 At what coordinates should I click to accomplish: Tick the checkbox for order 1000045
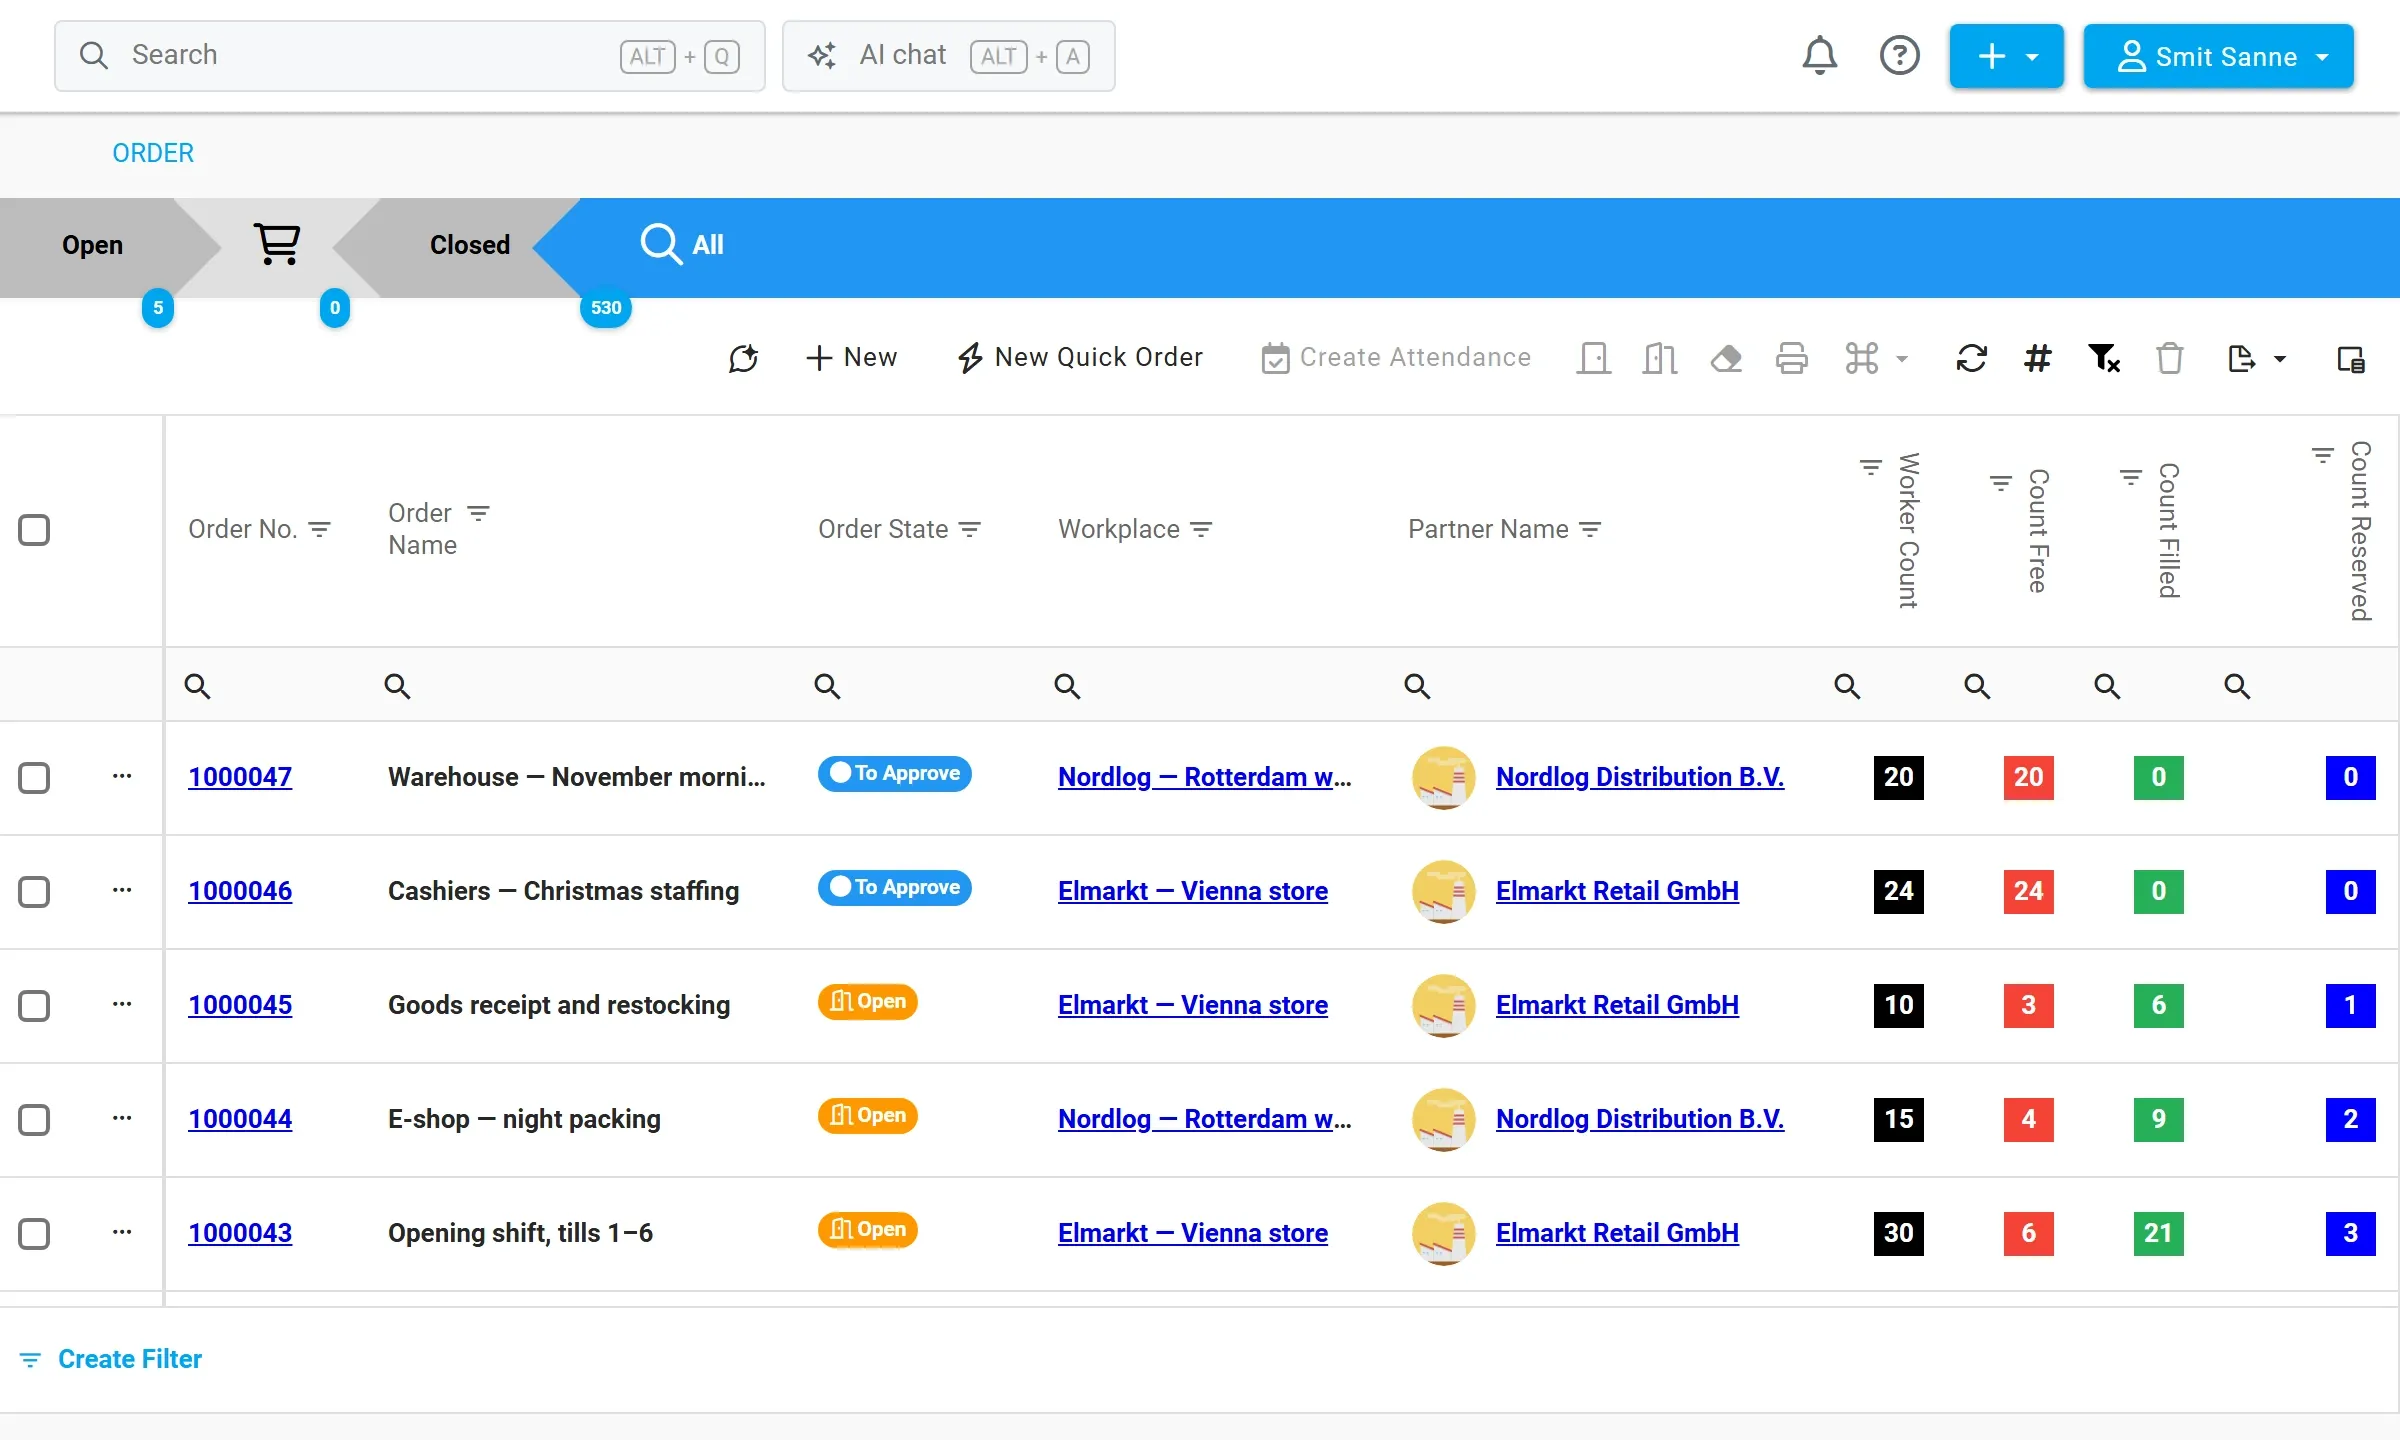tap(34, 1005)
